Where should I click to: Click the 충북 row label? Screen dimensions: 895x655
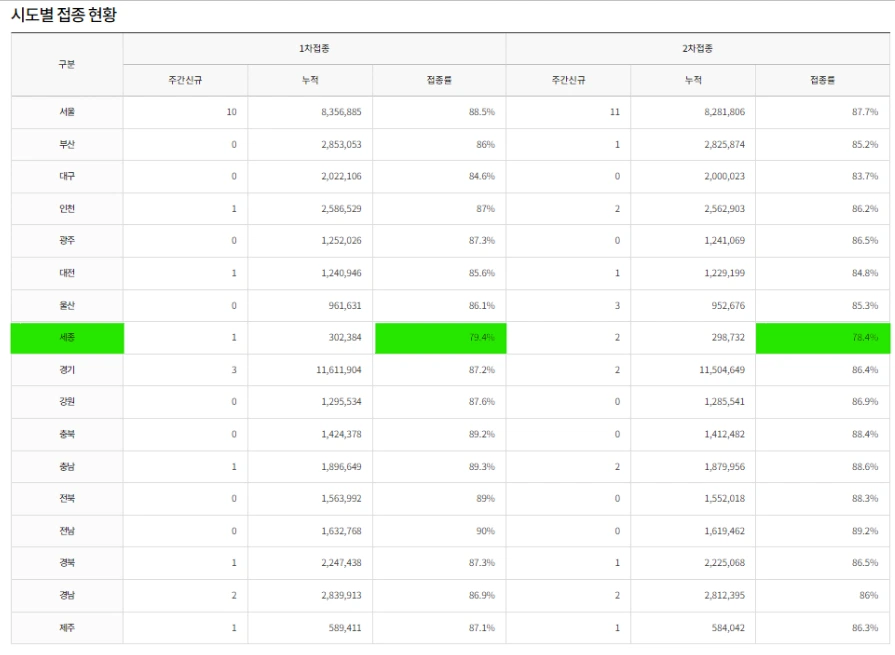67,434
